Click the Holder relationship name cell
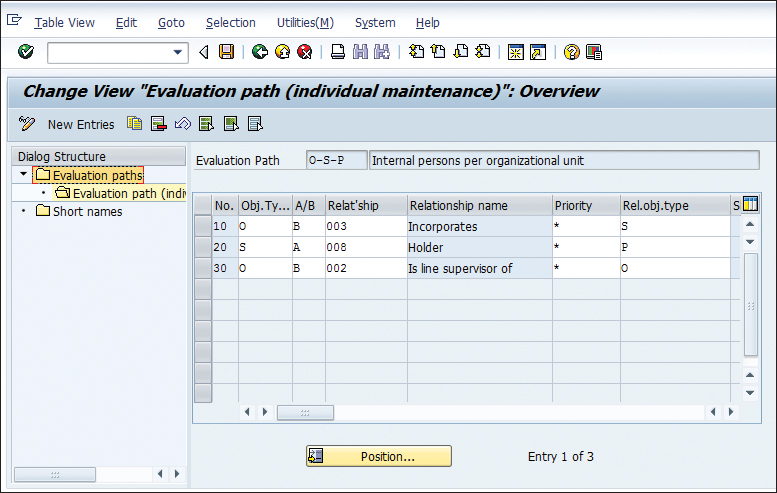Viewport: 777px width, 493px height. coord(480,247)
